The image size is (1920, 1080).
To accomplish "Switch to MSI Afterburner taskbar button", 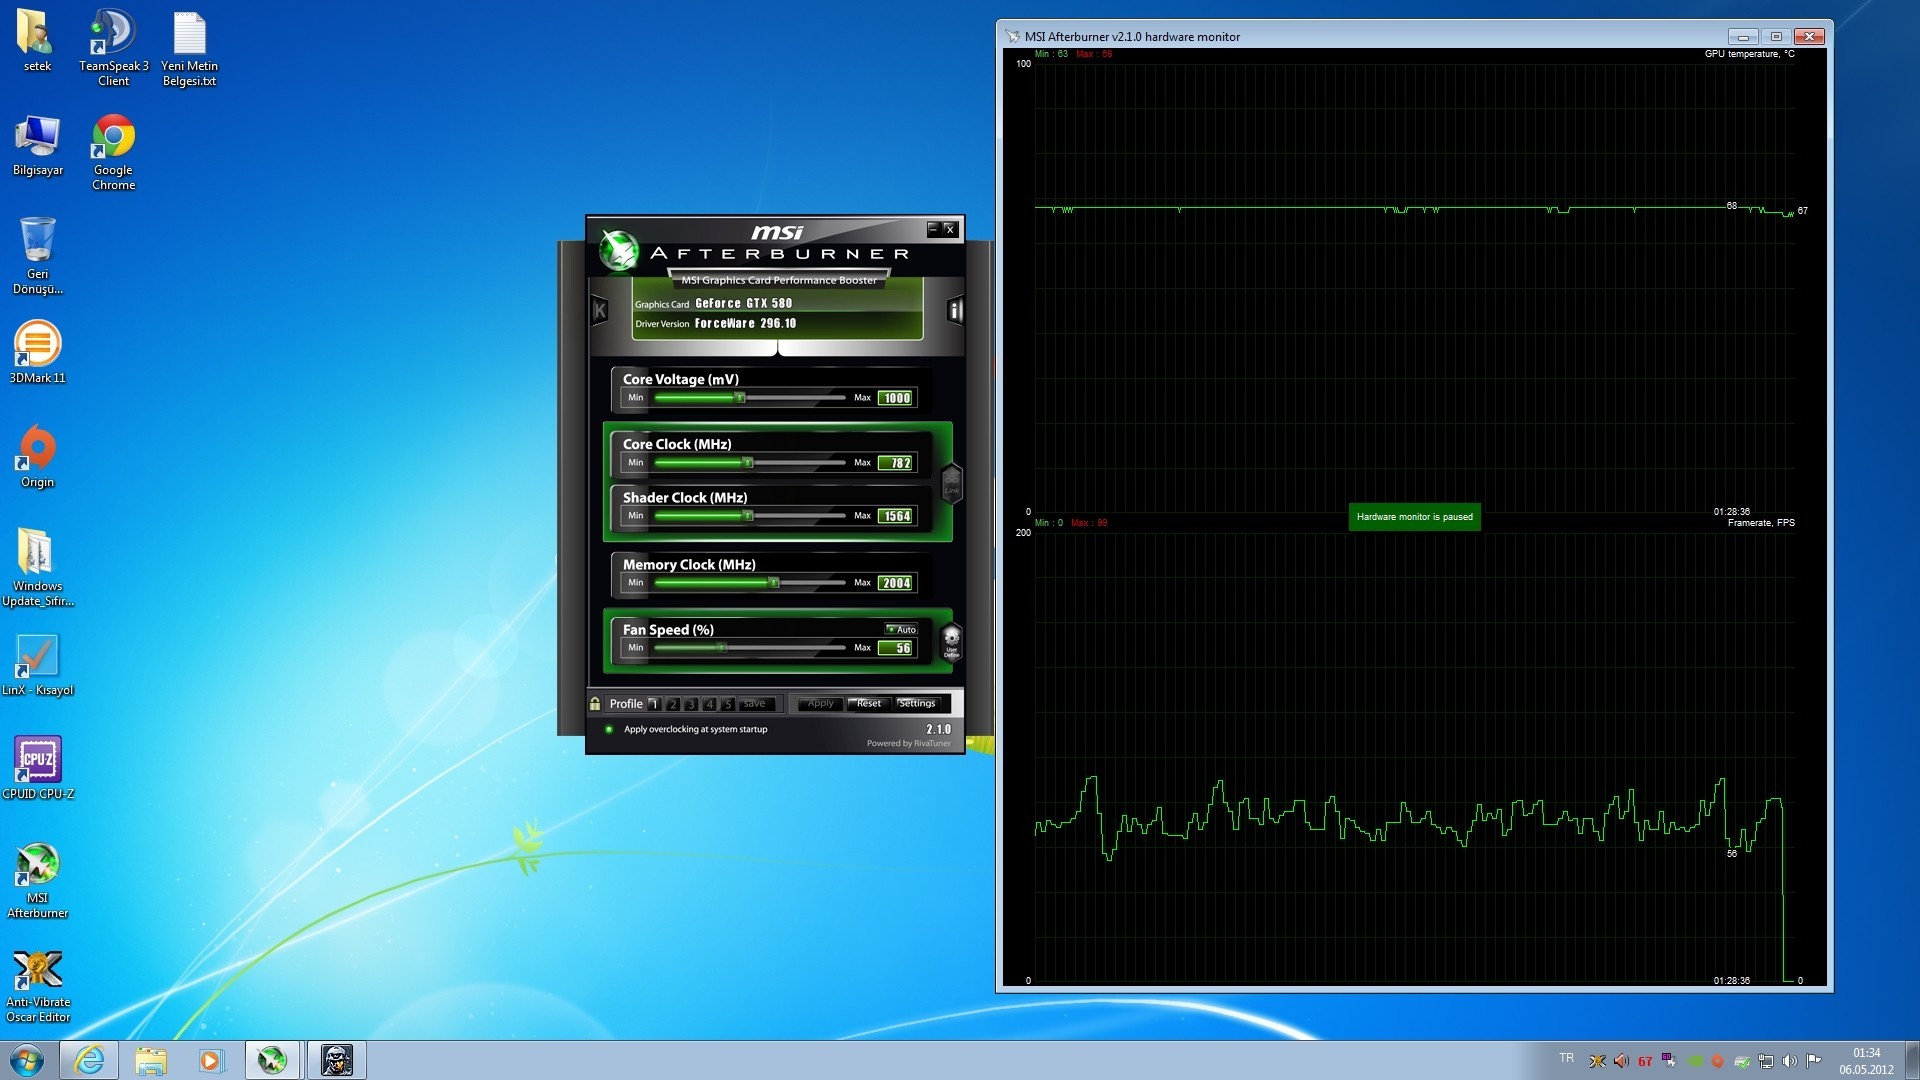I will 272,1060.
